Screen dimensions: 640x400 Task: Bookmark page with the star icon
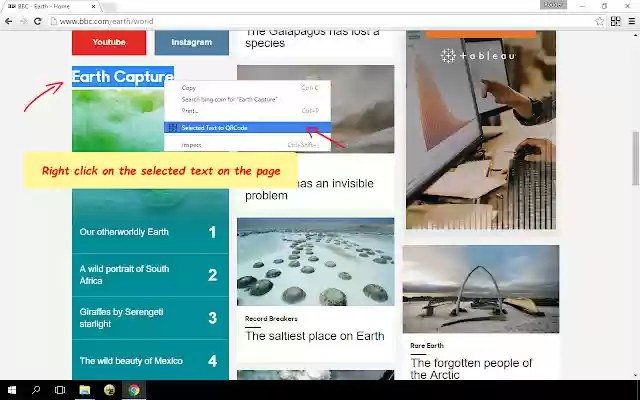pos(599,21)
